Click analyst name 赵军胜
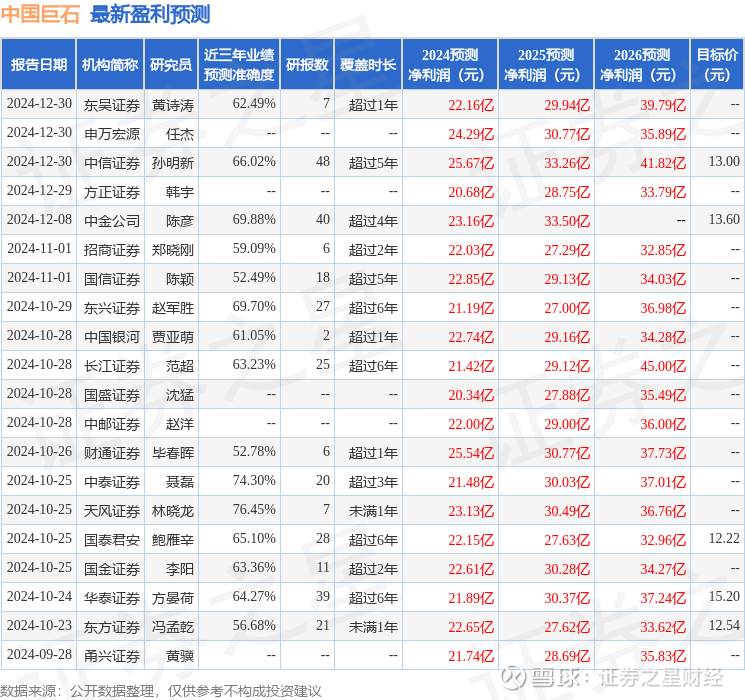 click(x=173, y=308)
